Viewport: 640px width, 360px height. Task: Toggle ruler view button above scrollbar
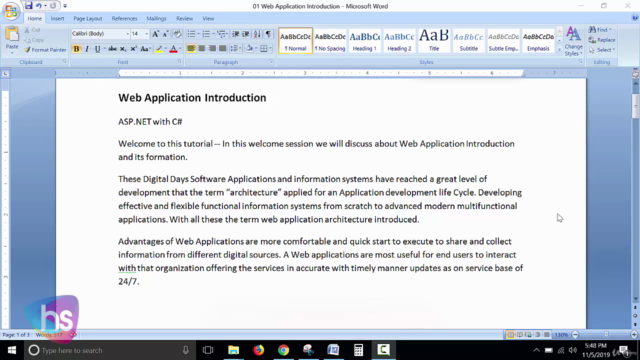636,74
